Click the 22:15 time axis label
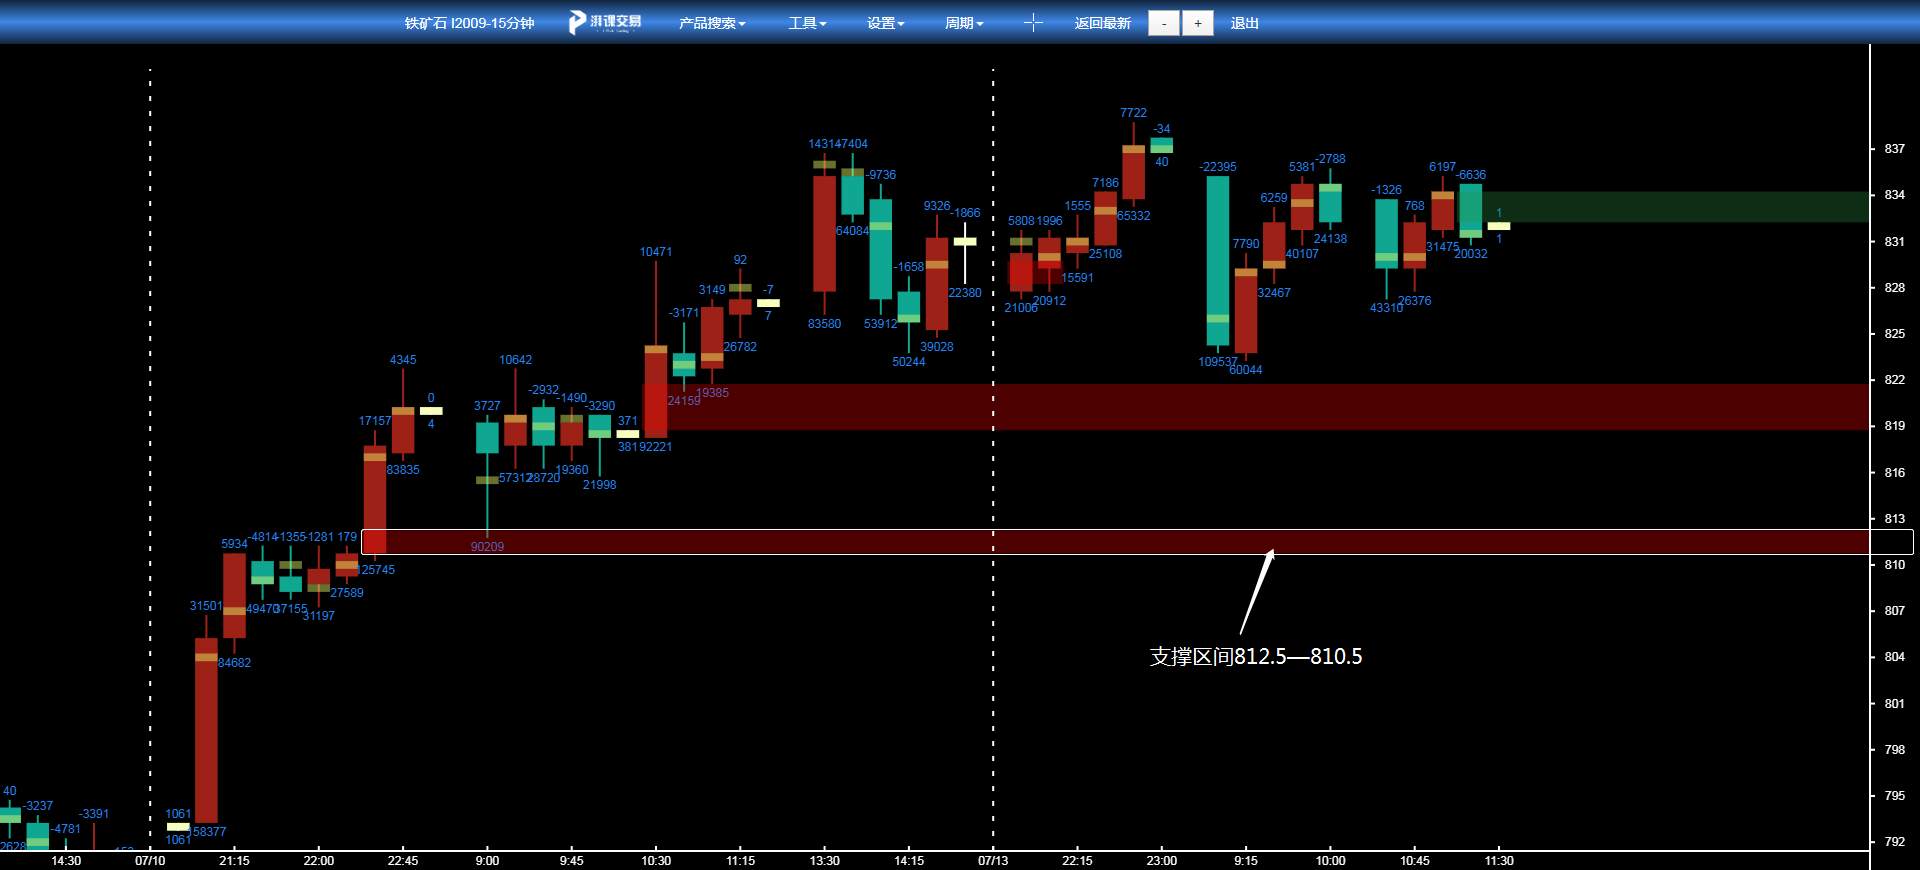Viewport: 1920px width, 870px height. [1077, 861]
